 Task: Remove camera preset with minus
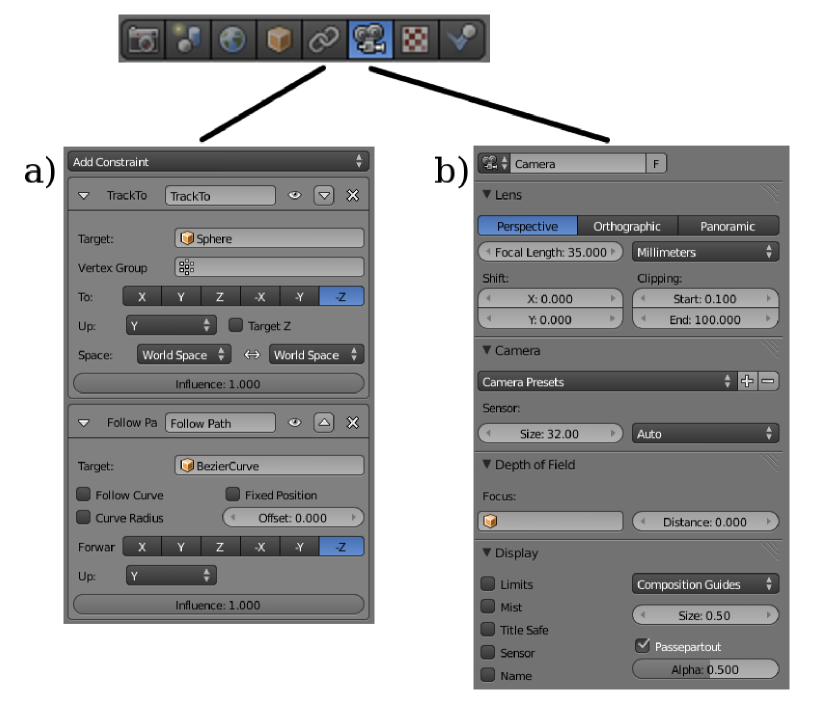768,381
